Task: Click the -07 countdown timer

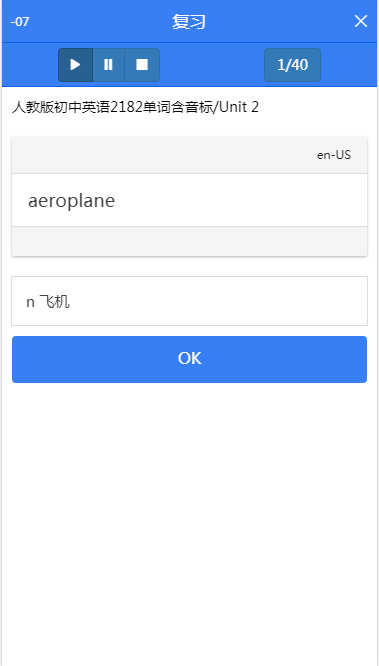Action: (x=20, y=22)
